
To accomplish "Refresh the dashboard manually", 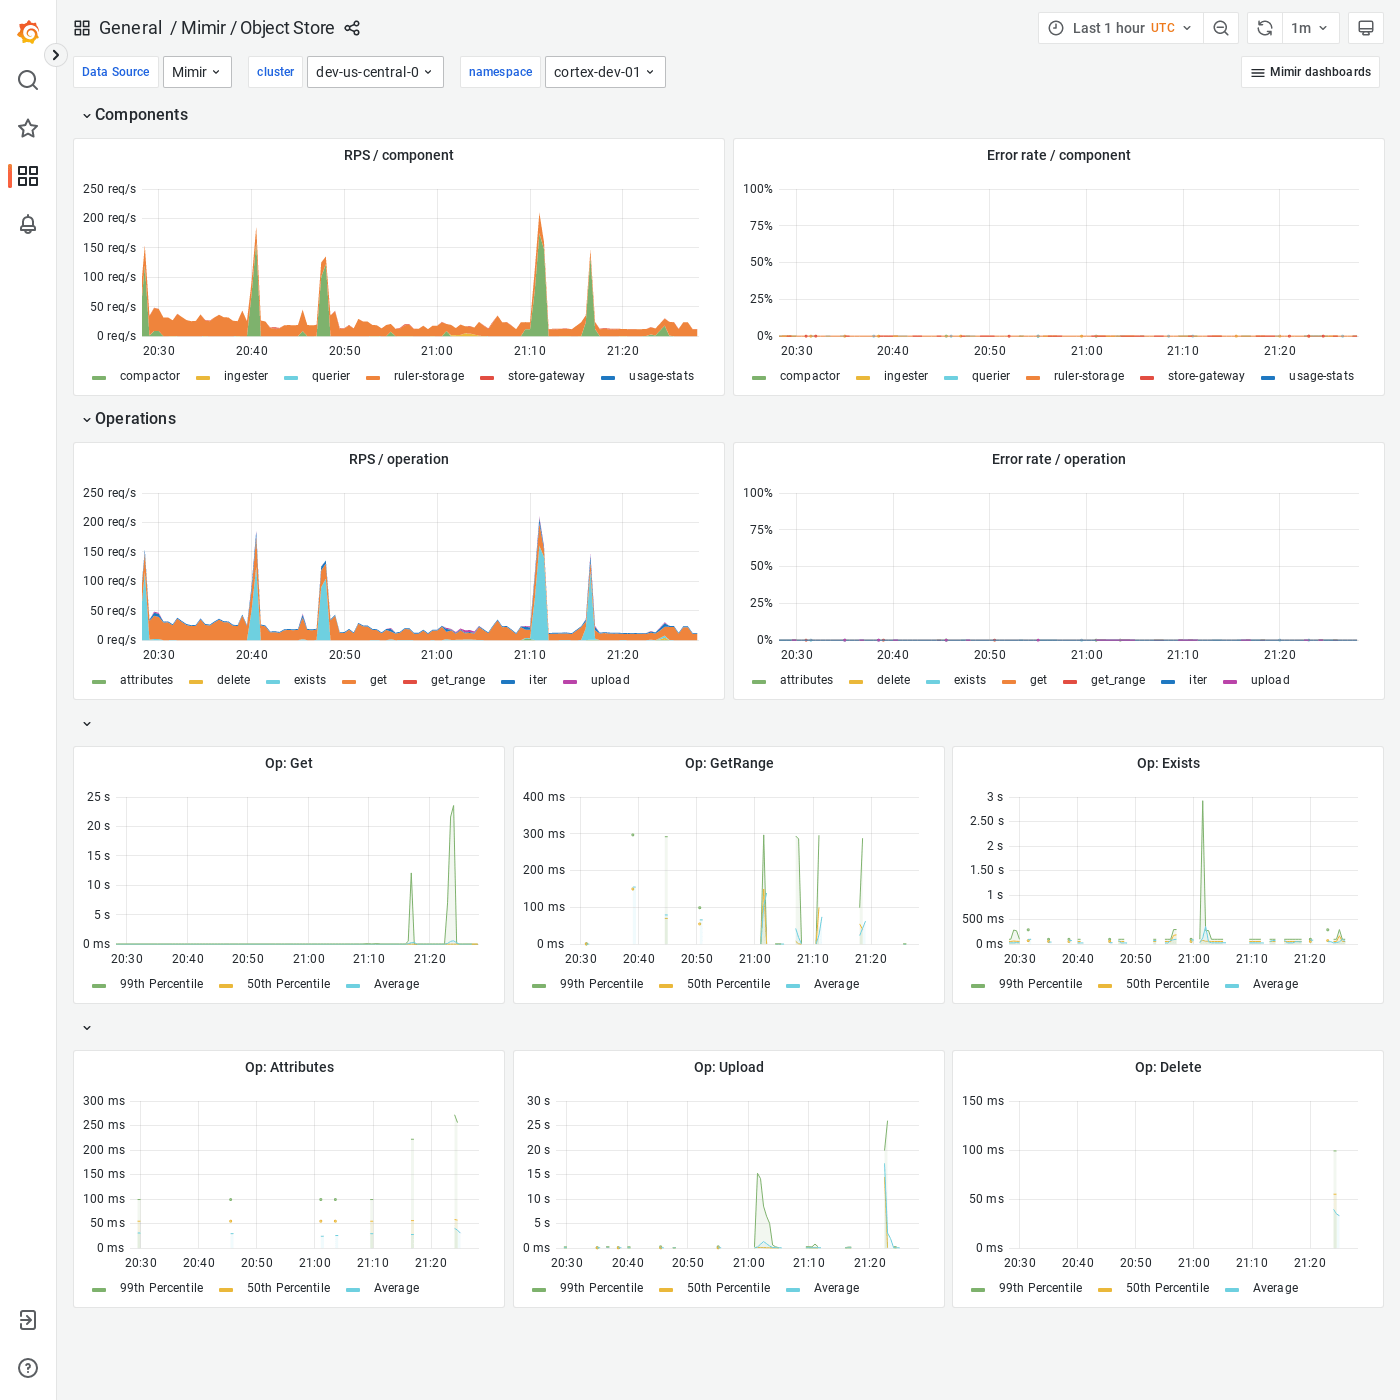I will (1264, 27).
